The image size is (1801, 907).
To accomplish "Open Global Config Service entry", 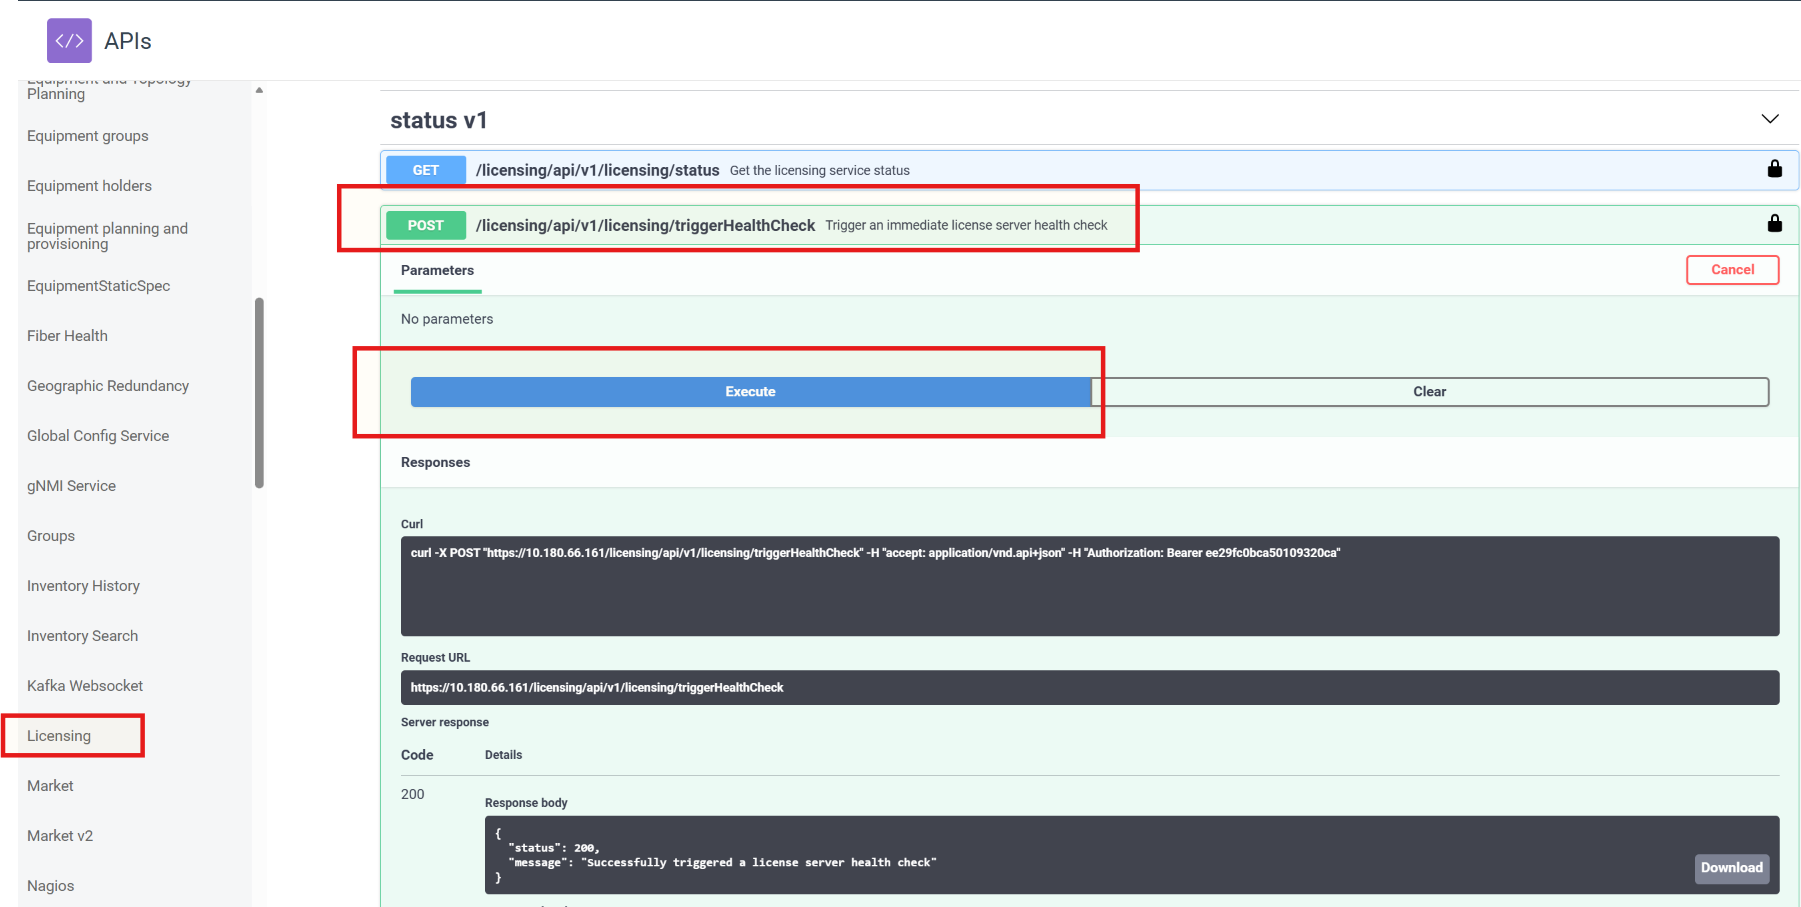I will pyautogui.click(x=98, y=436).
